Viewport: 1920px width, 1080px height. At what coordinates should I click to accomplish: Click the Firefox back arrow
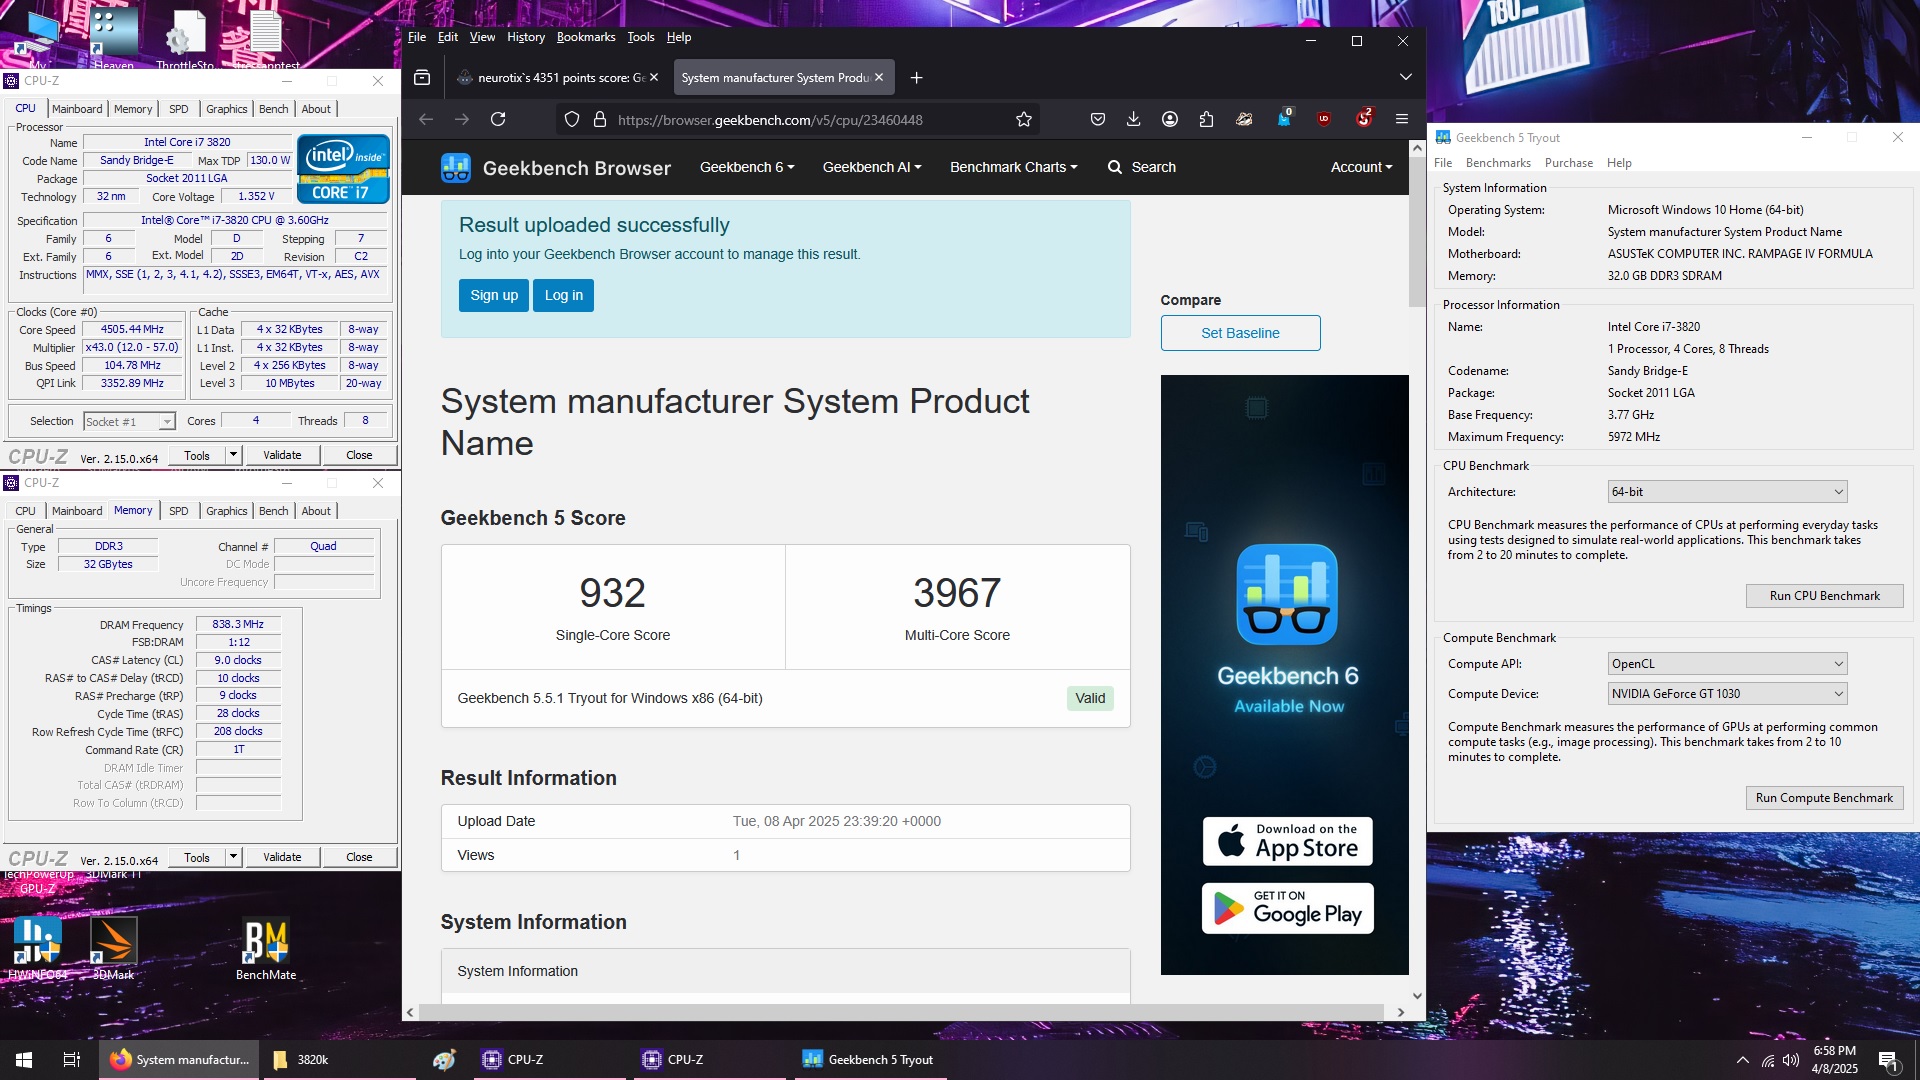(426, 119)
